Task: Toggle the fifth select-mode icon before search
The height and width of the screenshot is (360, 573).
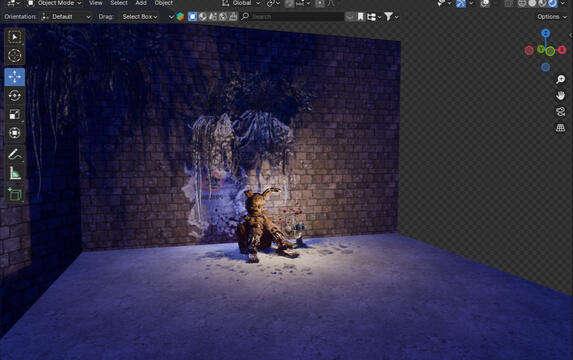Action: pos(233,16)
